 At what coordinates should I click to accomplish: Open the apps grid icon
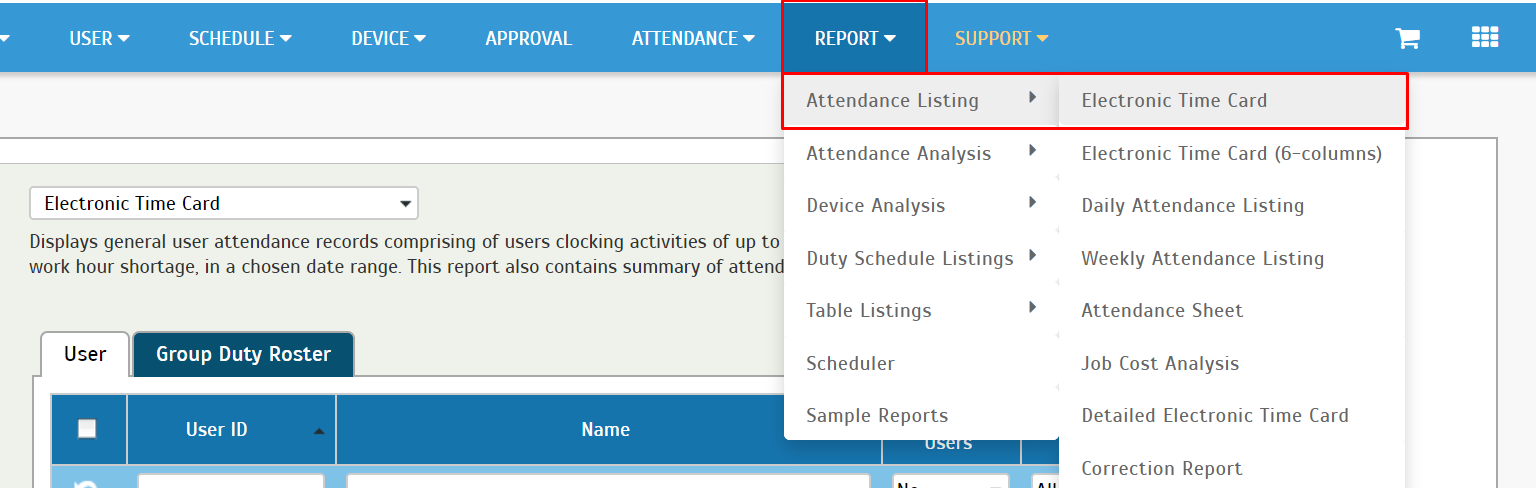pos(1485,37)
